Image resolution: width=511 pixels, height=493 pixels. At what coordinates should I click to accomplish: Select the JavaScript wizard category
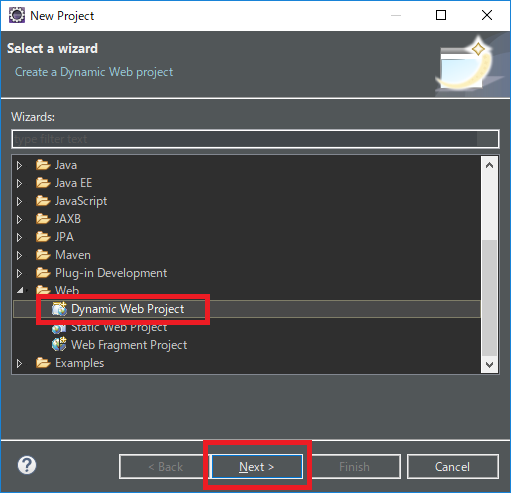pos(81,201)
